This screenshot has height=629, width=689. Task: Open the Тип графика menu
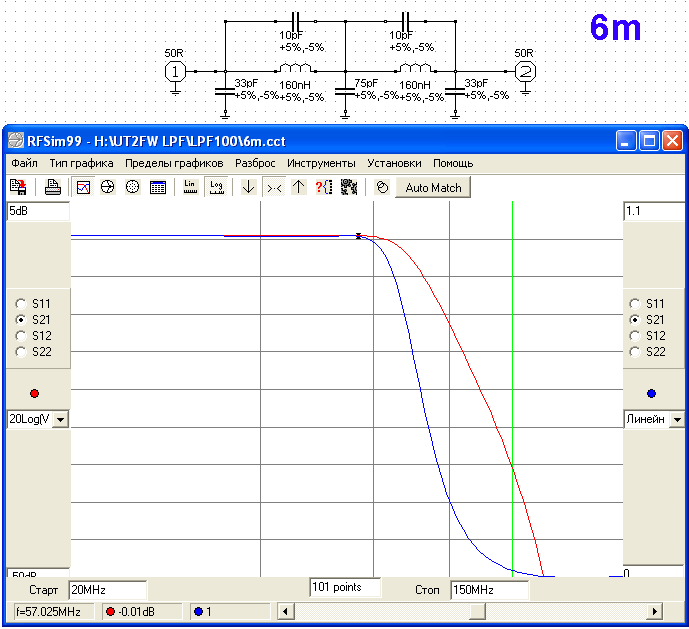[81, 163]
